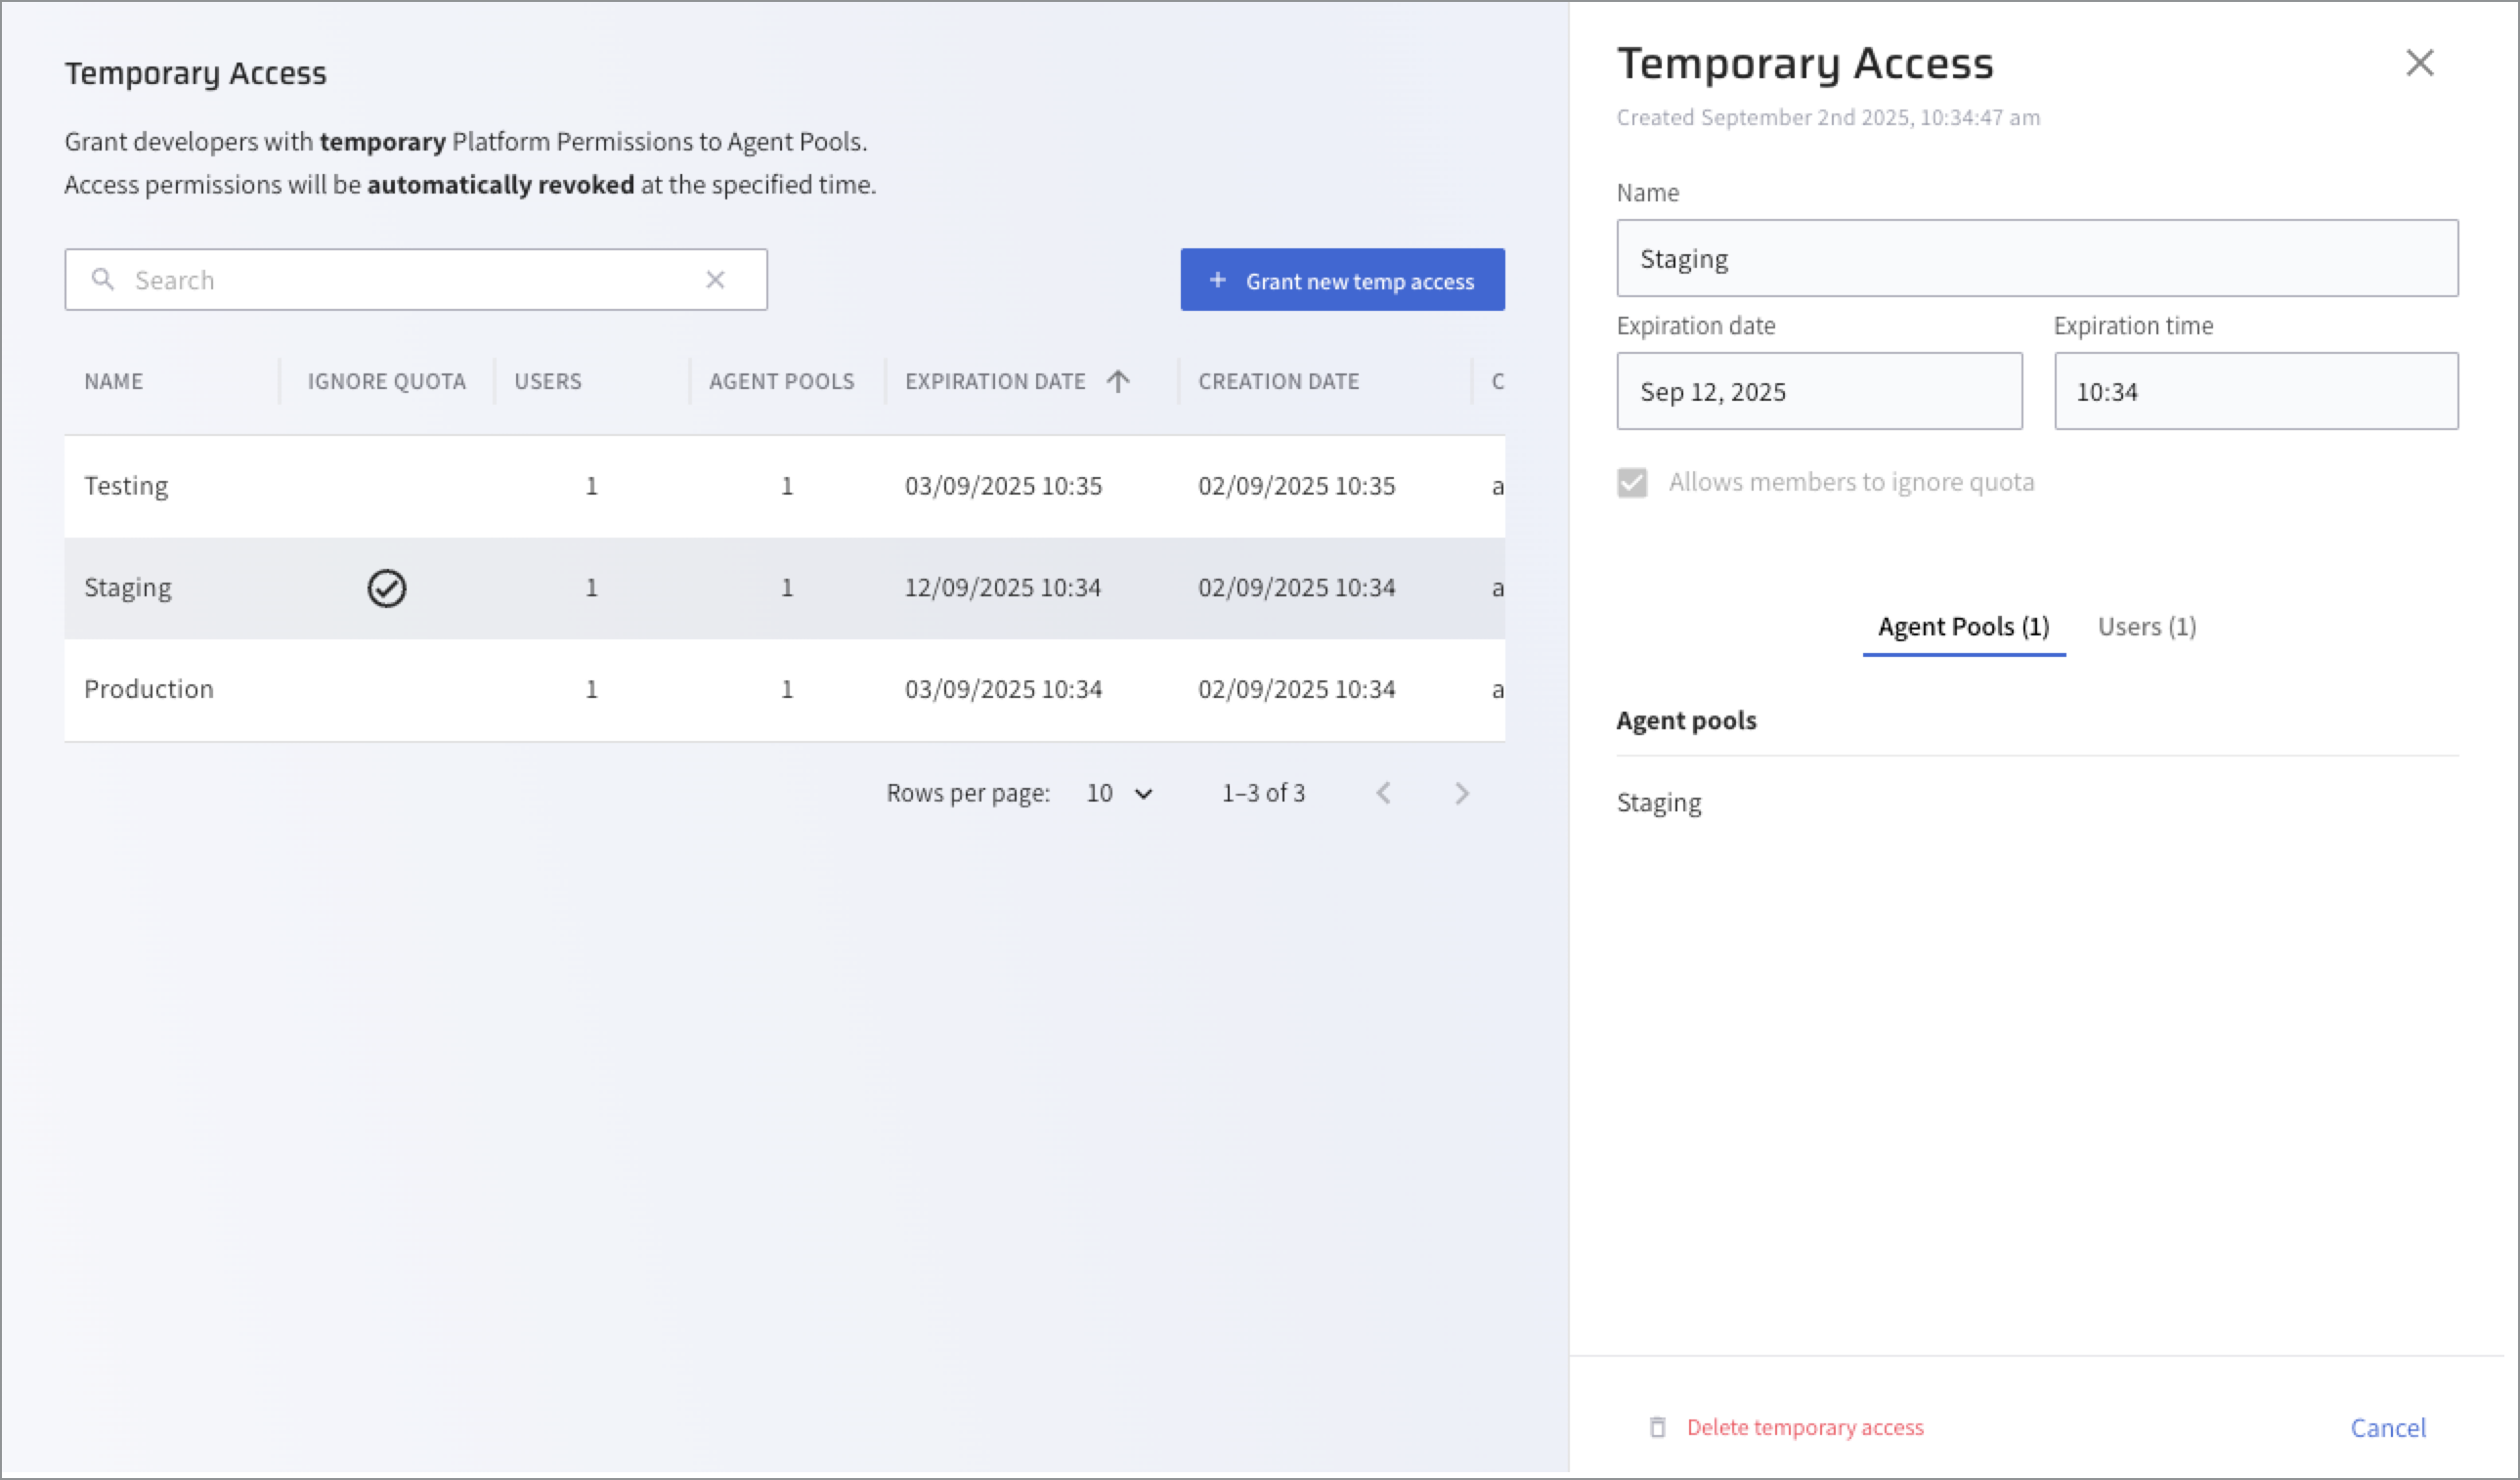Clear the search field with X icon
This screenshot has width=2520, height=1480.
tap(715, 280)
